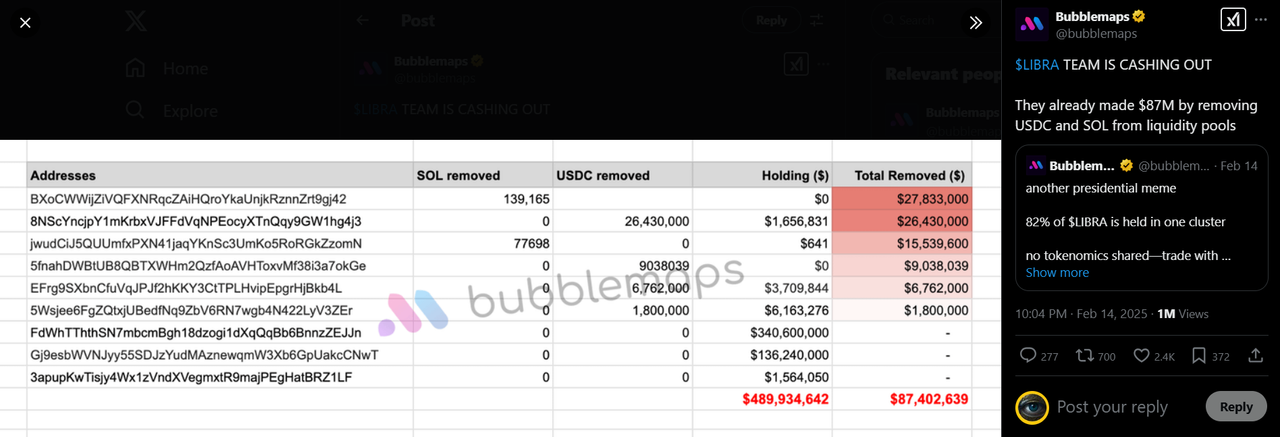
Task: Collapse the side panel with the double chevron
Action: [x=975, y=22]
